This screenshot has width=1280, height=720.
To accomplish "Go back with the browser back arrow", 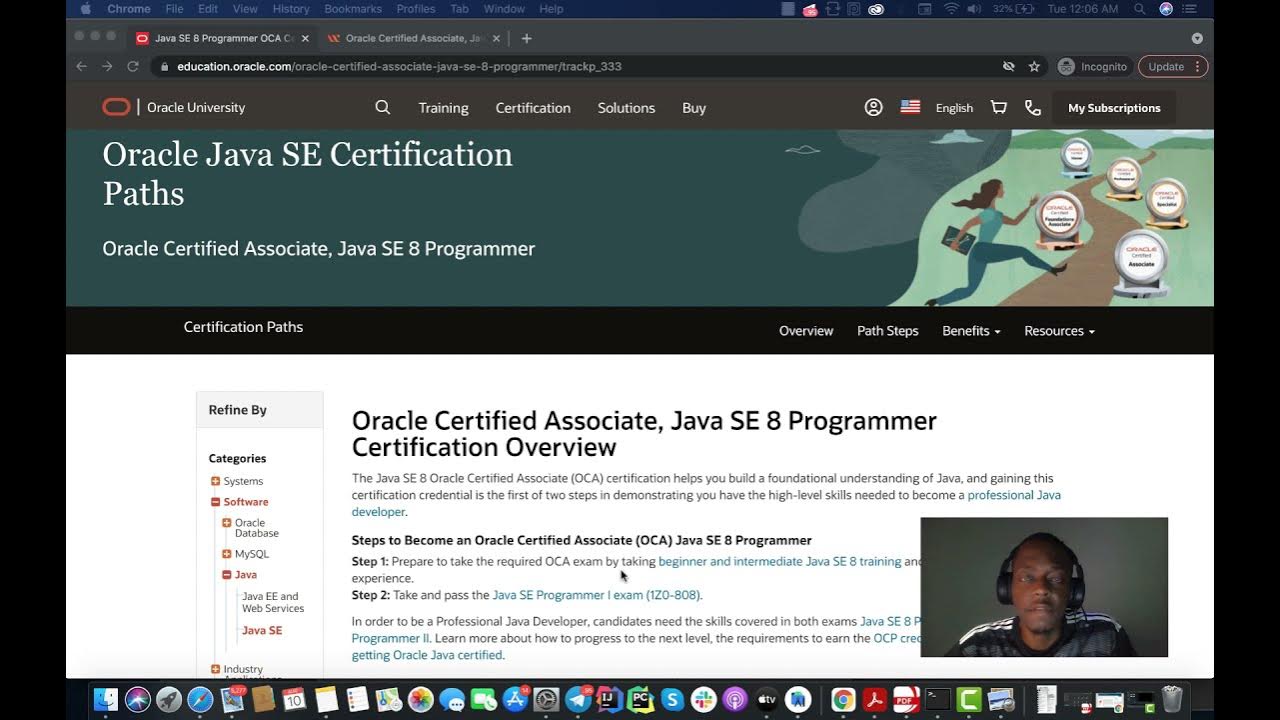I will [82, 66].
